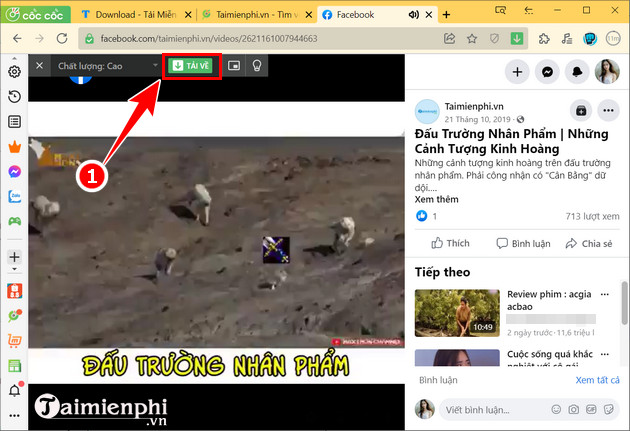The width and height of the screenshot is (630, 431).
Task: Like the video with the Thích button
Action: point(449,243)
